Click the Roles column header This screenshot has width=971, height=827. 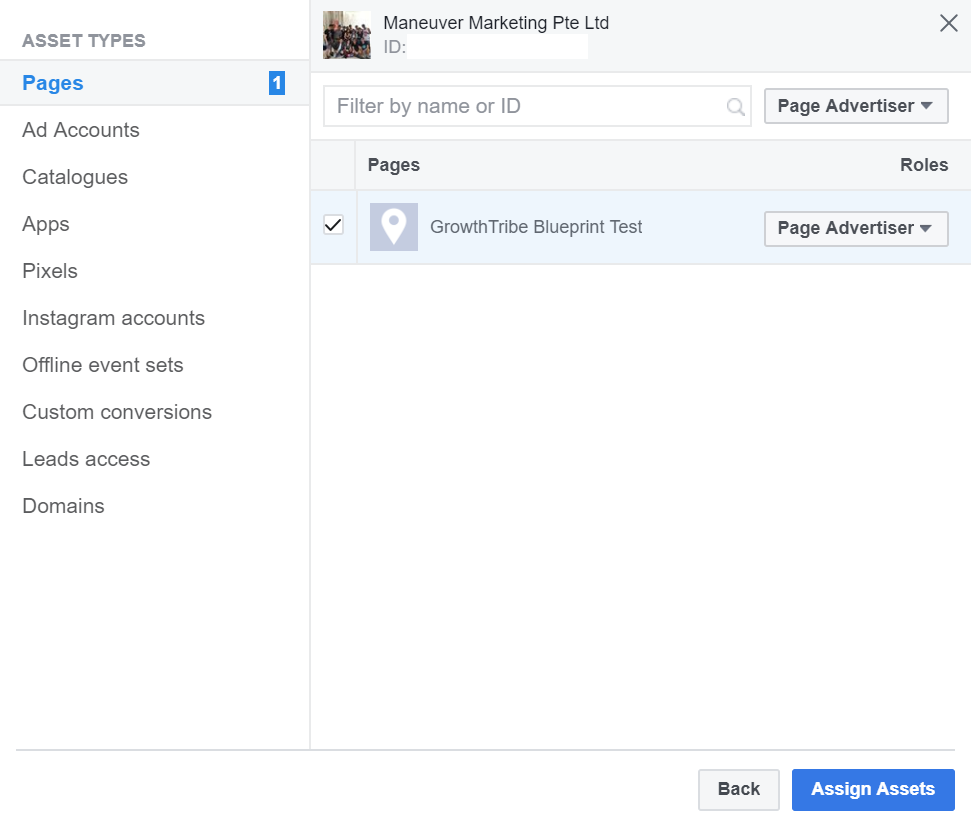924,165
